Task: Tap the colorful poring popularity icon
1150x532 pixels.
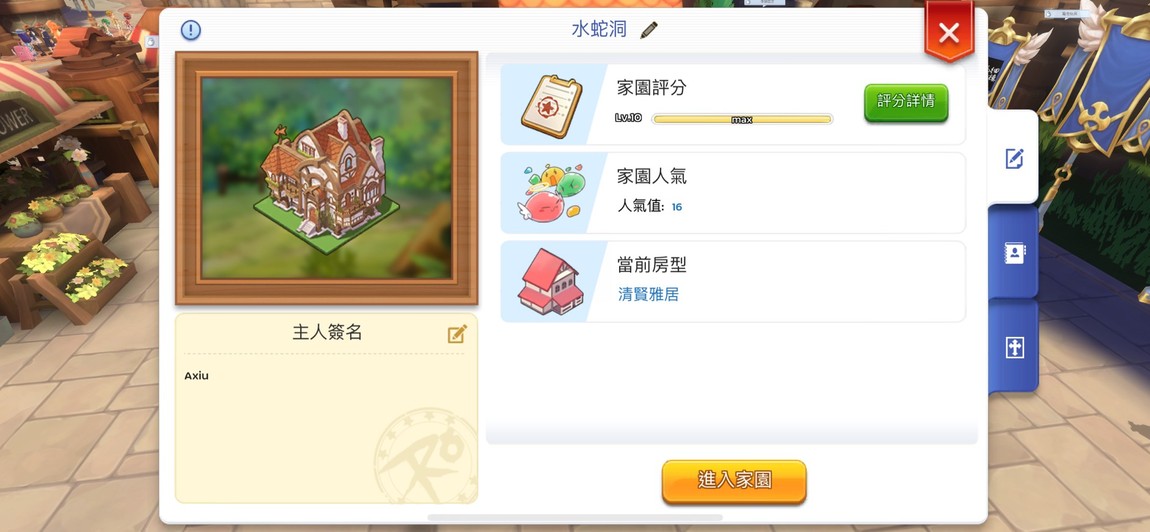Action: click(551, 193)
